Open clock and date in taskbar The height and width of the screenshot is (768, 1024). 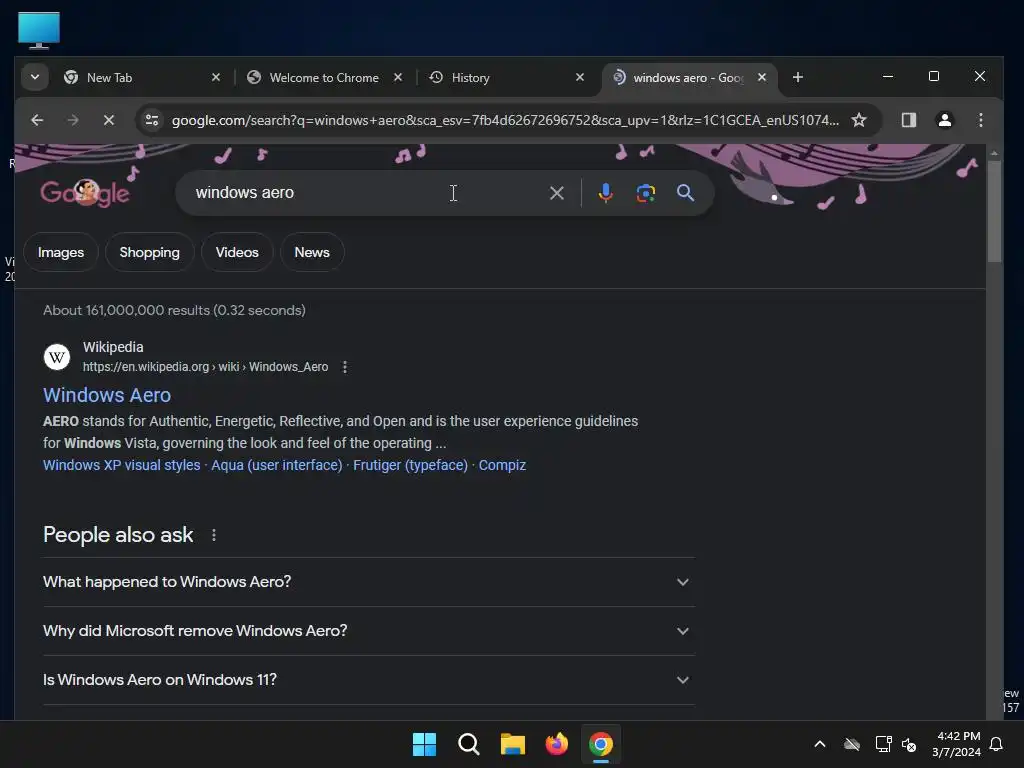[957, 744]
